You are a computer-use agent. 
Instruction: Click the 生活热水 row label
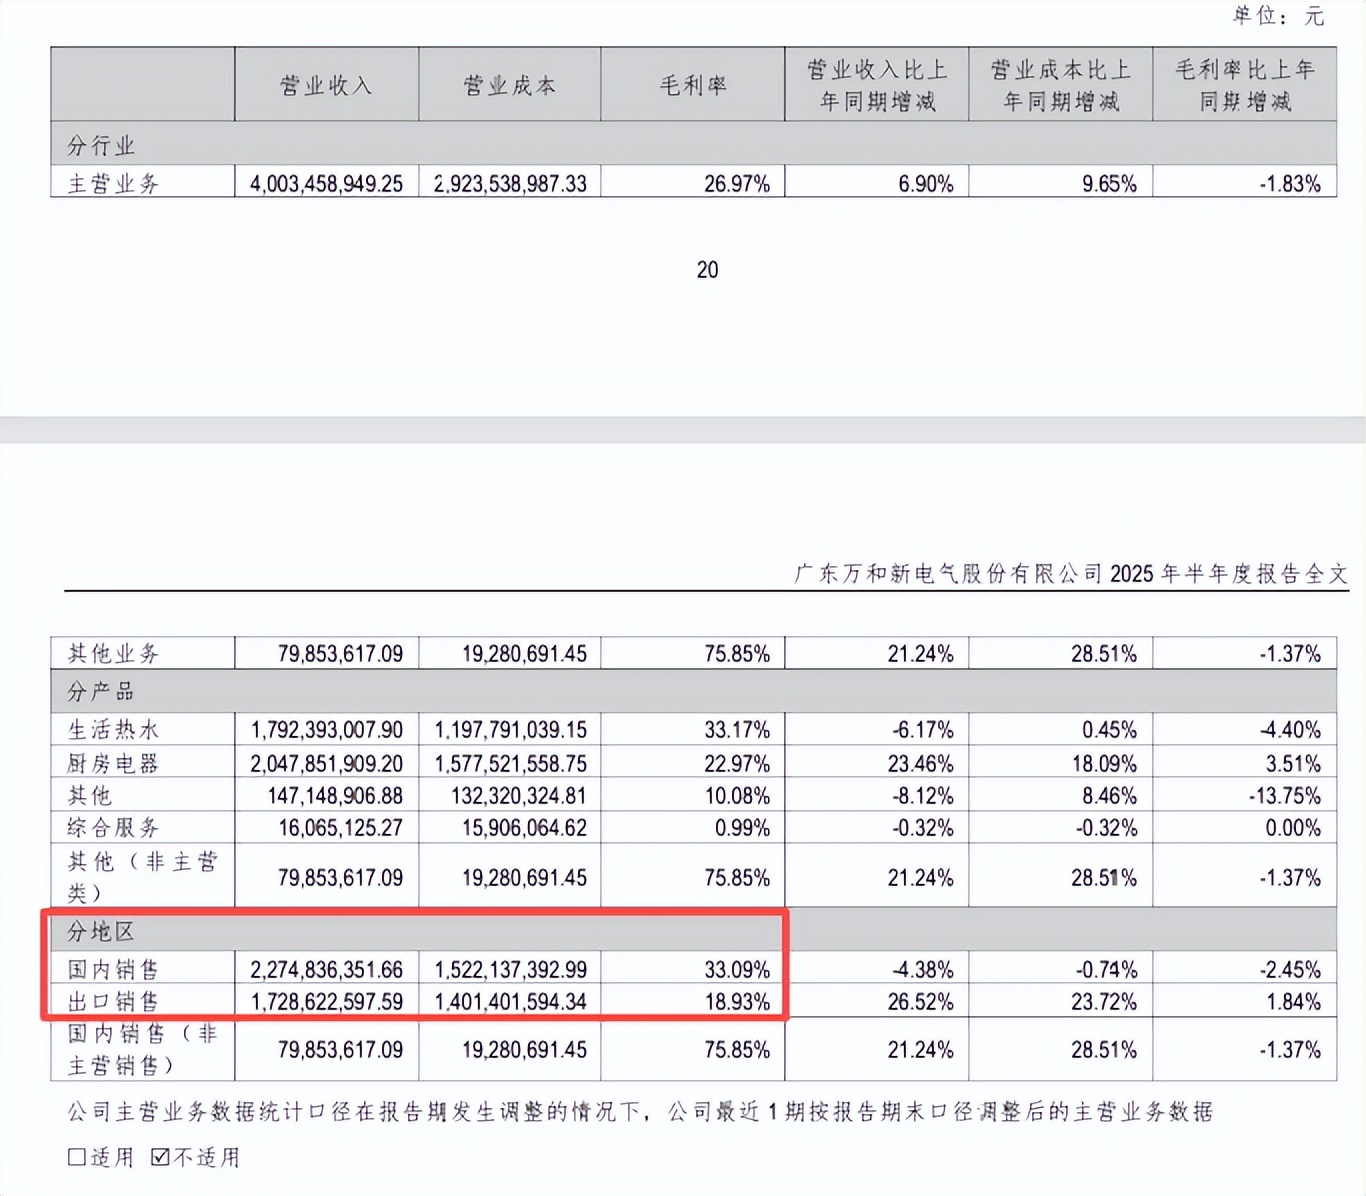(113, 730)
